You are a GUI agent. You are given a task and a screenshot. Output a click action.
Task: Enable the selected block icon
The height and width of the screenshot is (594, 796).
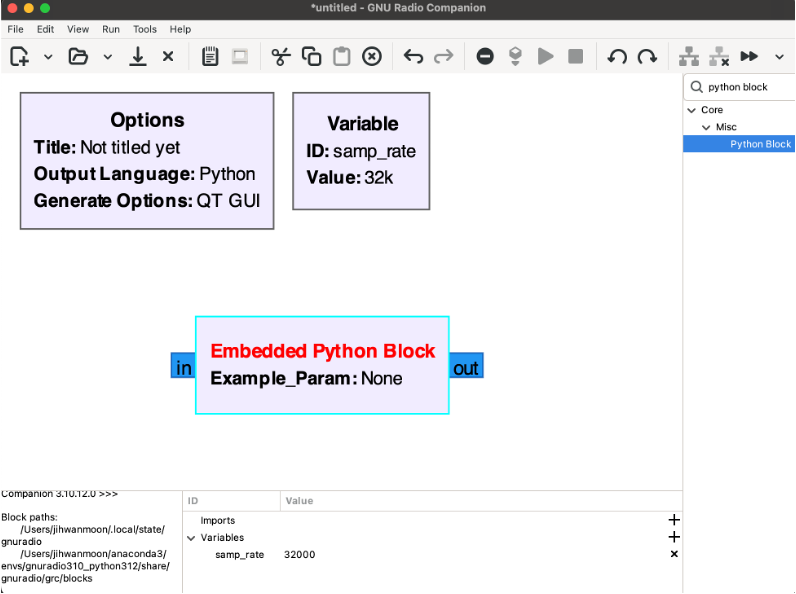pos(689,56)
